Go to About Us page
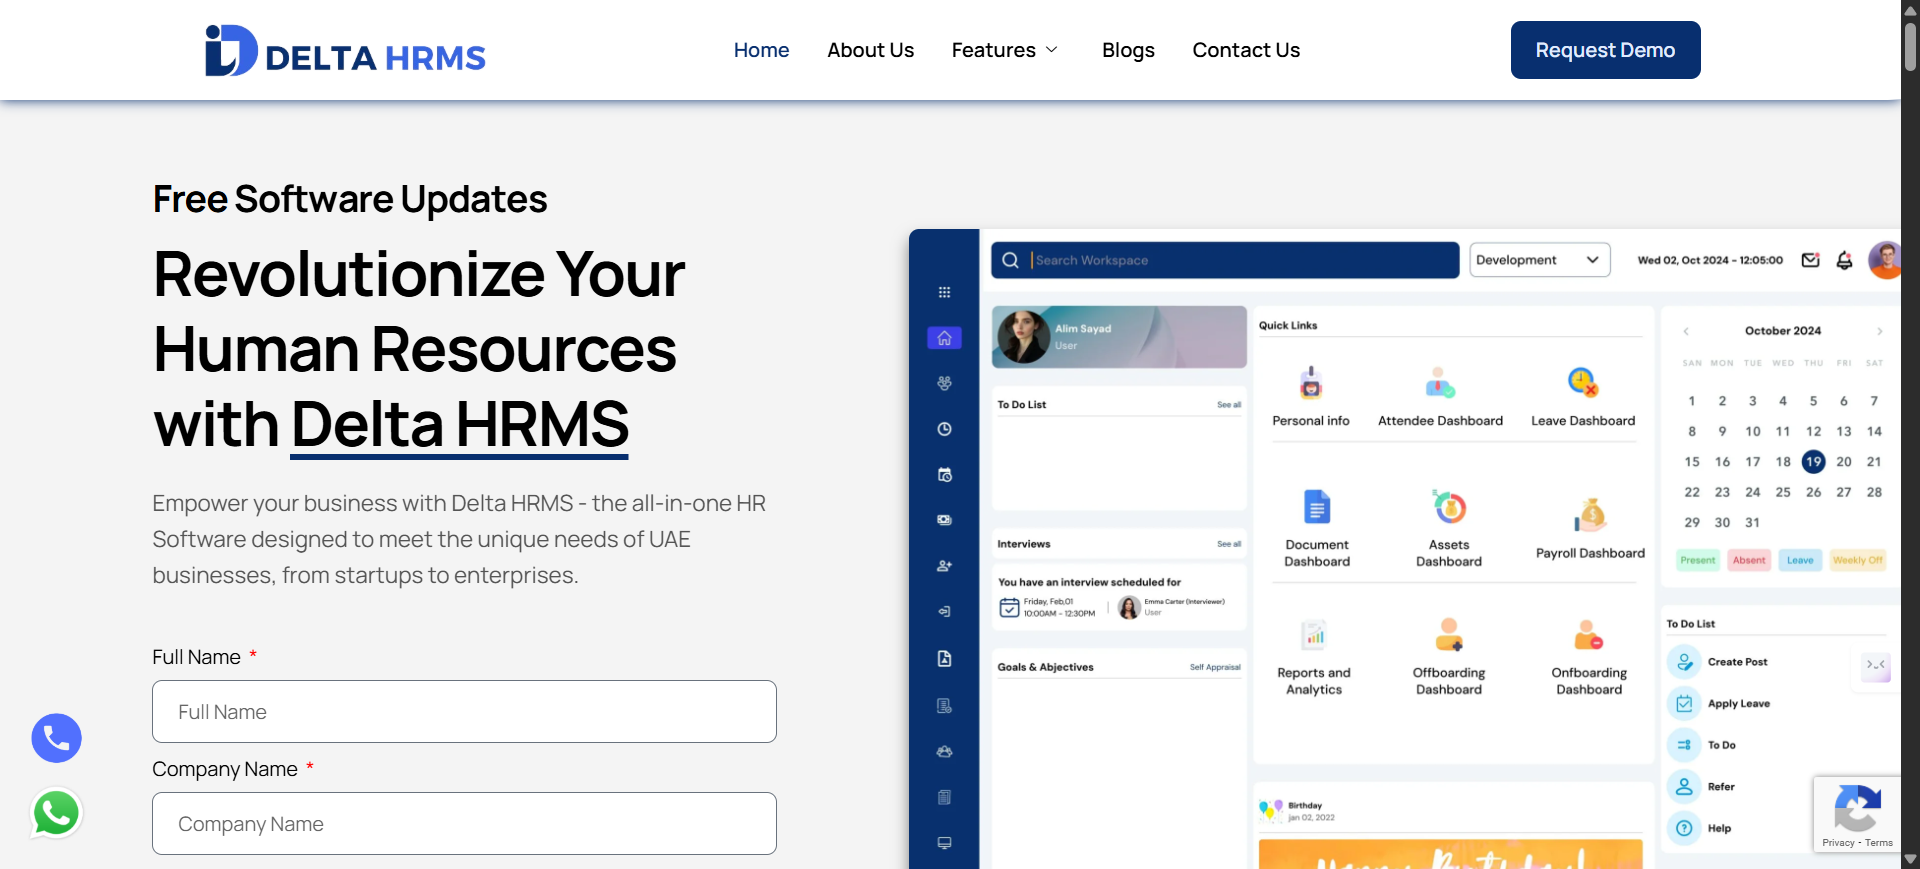 click(x=870, y=50)
